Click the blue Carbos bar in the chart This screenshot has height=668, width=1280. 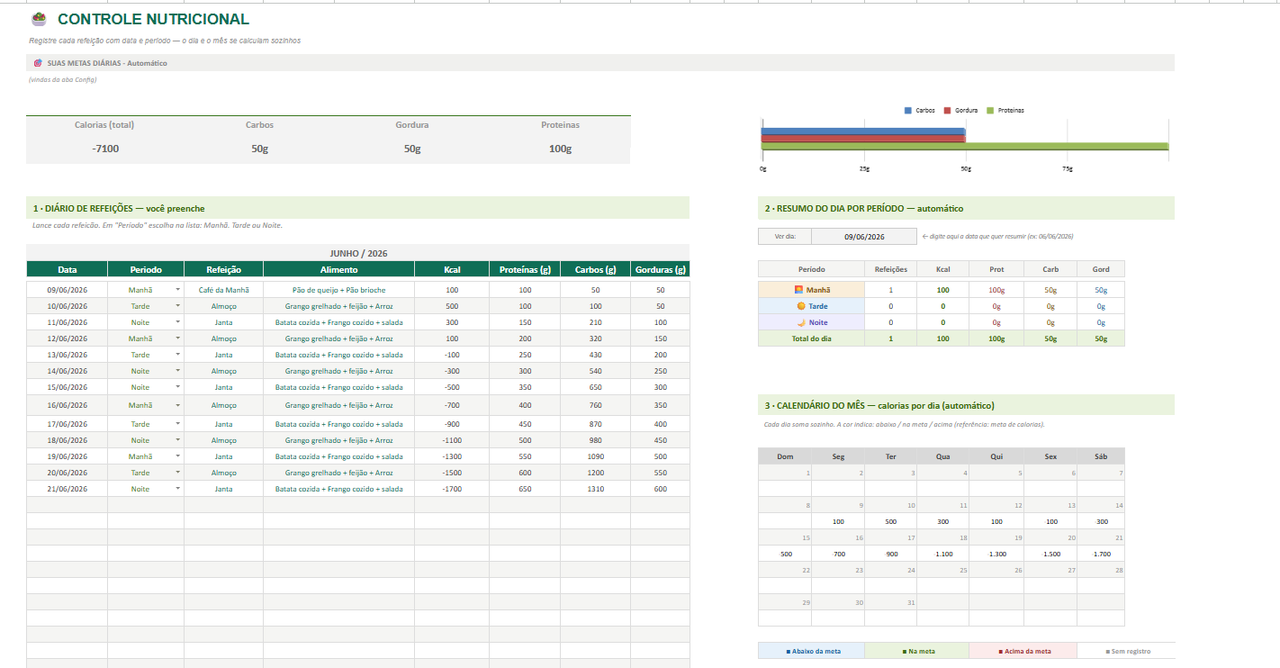pos(863,131)
